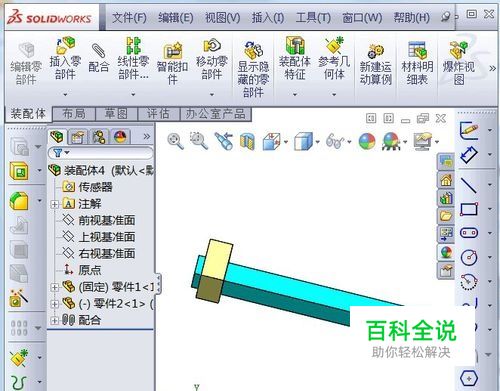The width and height of the screenshot is (500, 391).
Task: Open PropertyManager tab icon
Action: pos(77,137)
